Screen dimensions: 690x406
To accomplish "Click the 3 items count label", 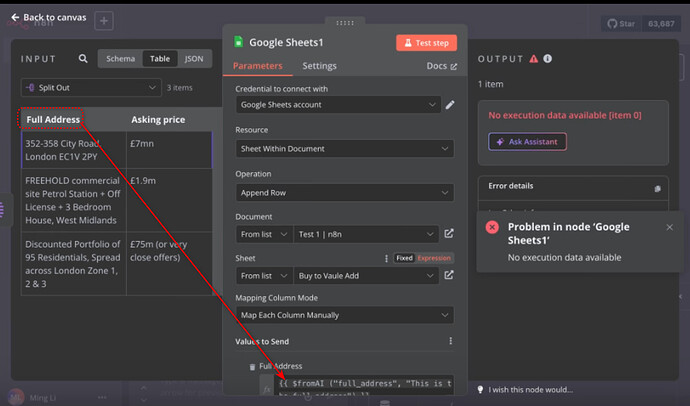I will coord(180,88).
